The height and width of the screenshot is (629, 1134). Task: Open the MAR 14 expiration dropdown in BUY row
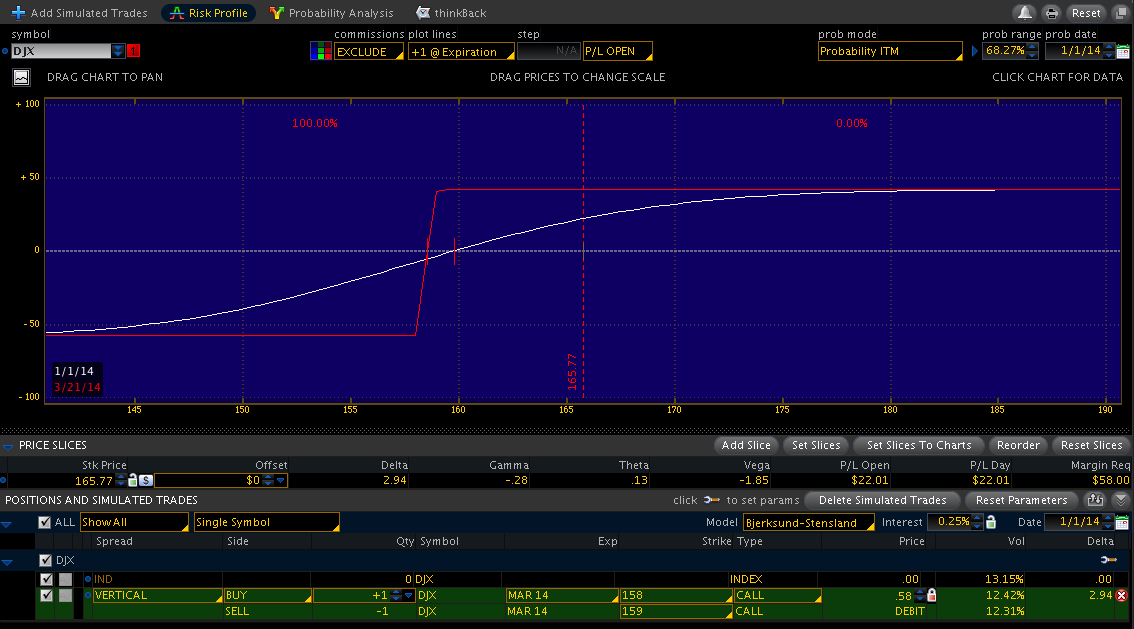tap(562, 595)
